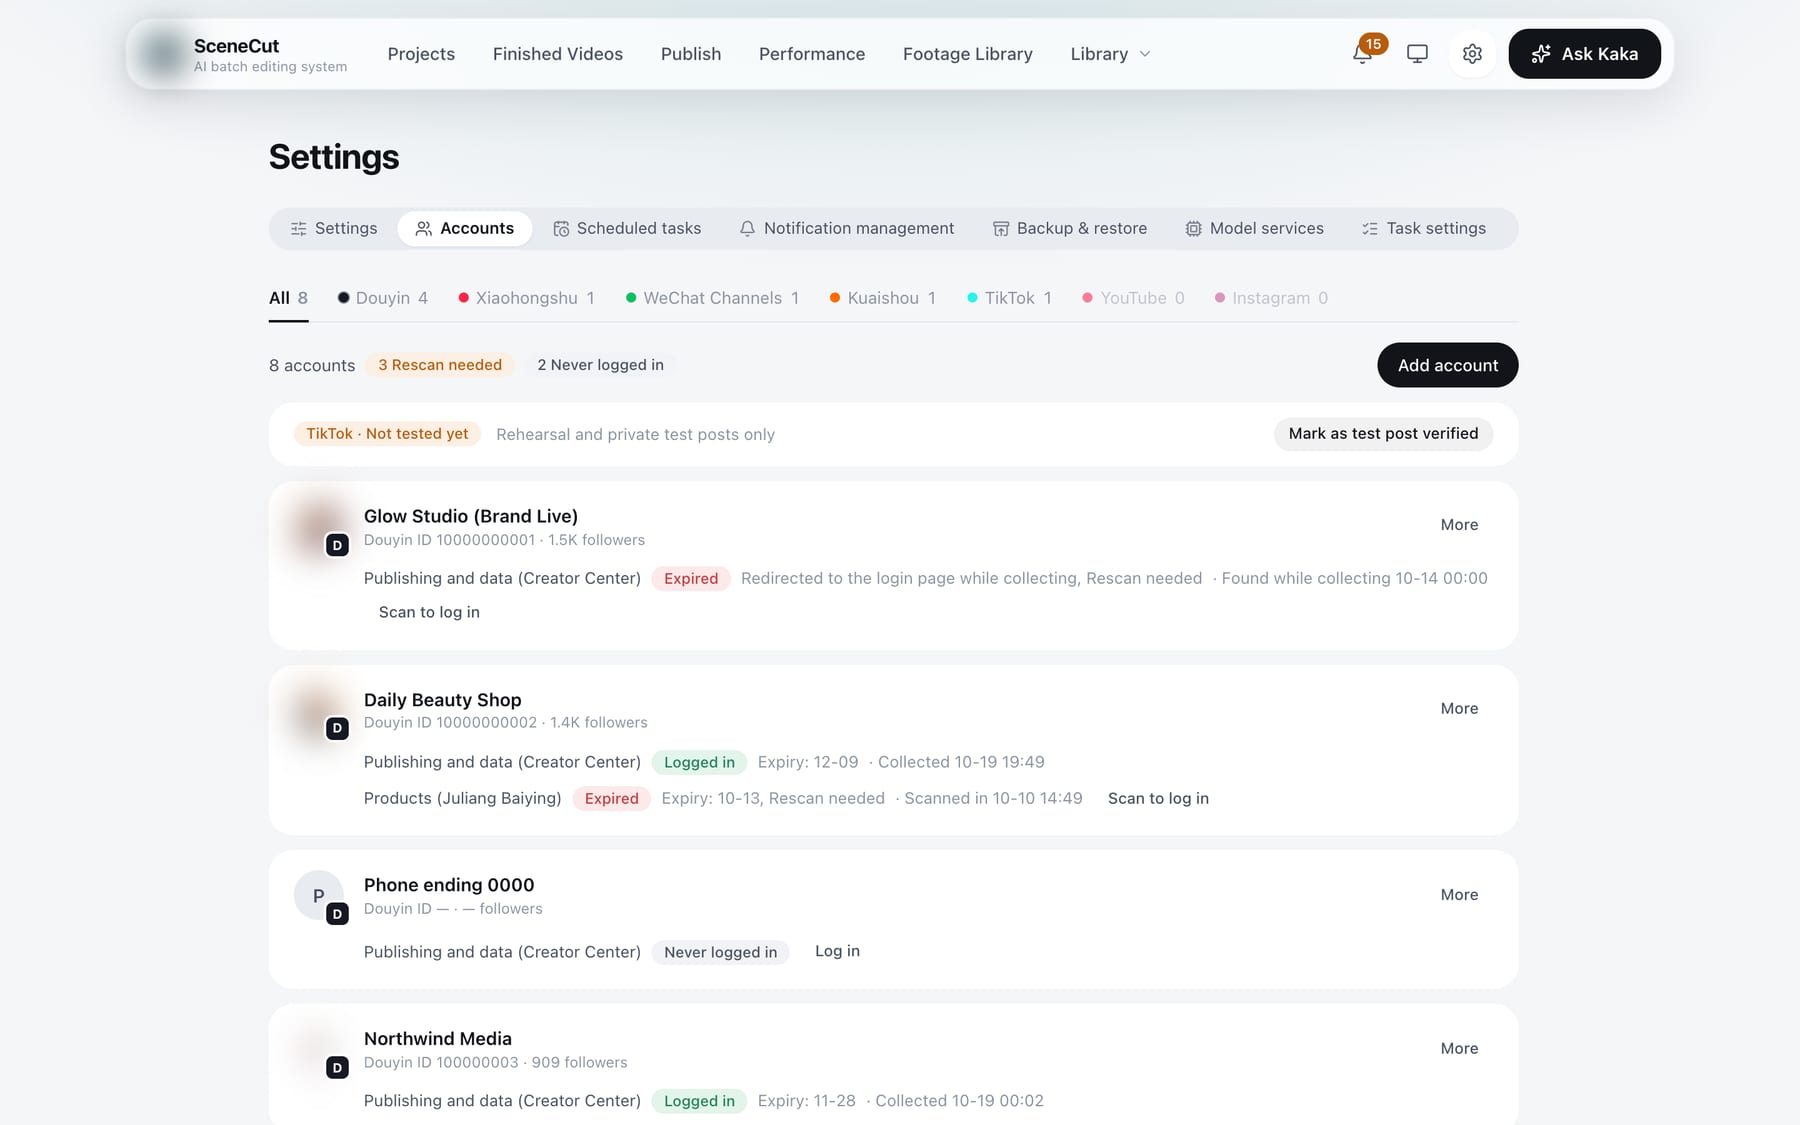The width and height of the screenshot is (1800, 1125).
Task: Open More menu for Glow Studio
Action: tap(1459, 525)
